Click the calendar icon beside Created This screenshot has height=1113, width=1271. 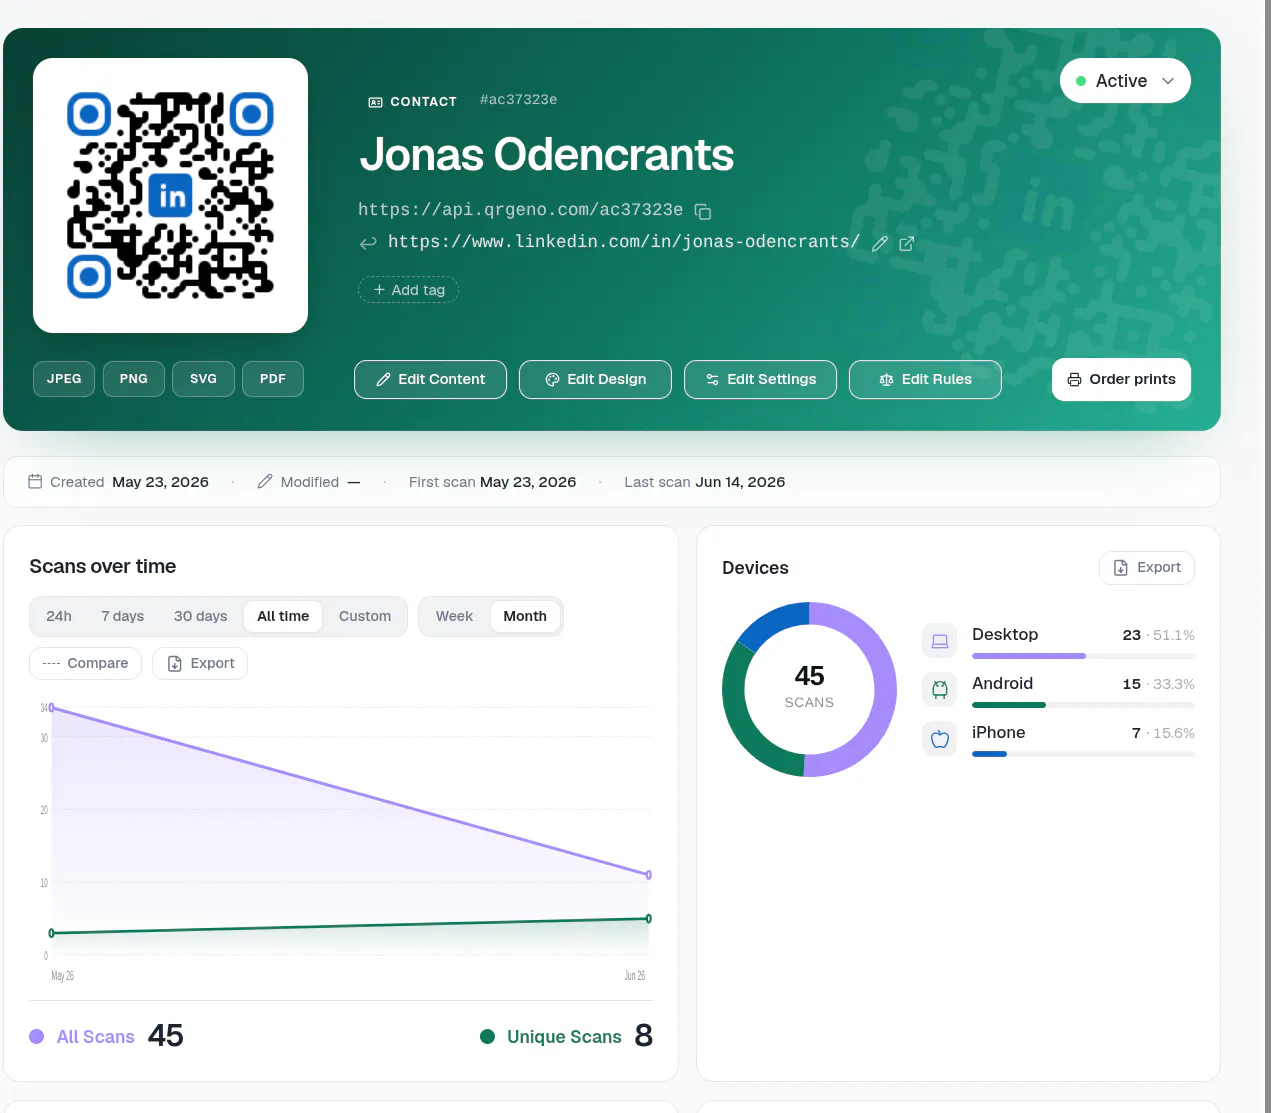pos(35,481)
